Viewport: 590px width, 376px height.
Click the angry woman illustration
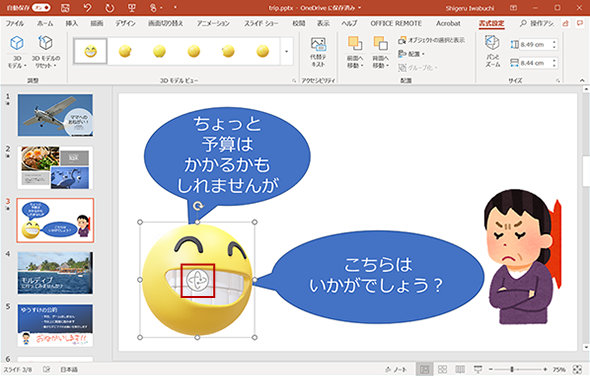(x=521, y=257)
